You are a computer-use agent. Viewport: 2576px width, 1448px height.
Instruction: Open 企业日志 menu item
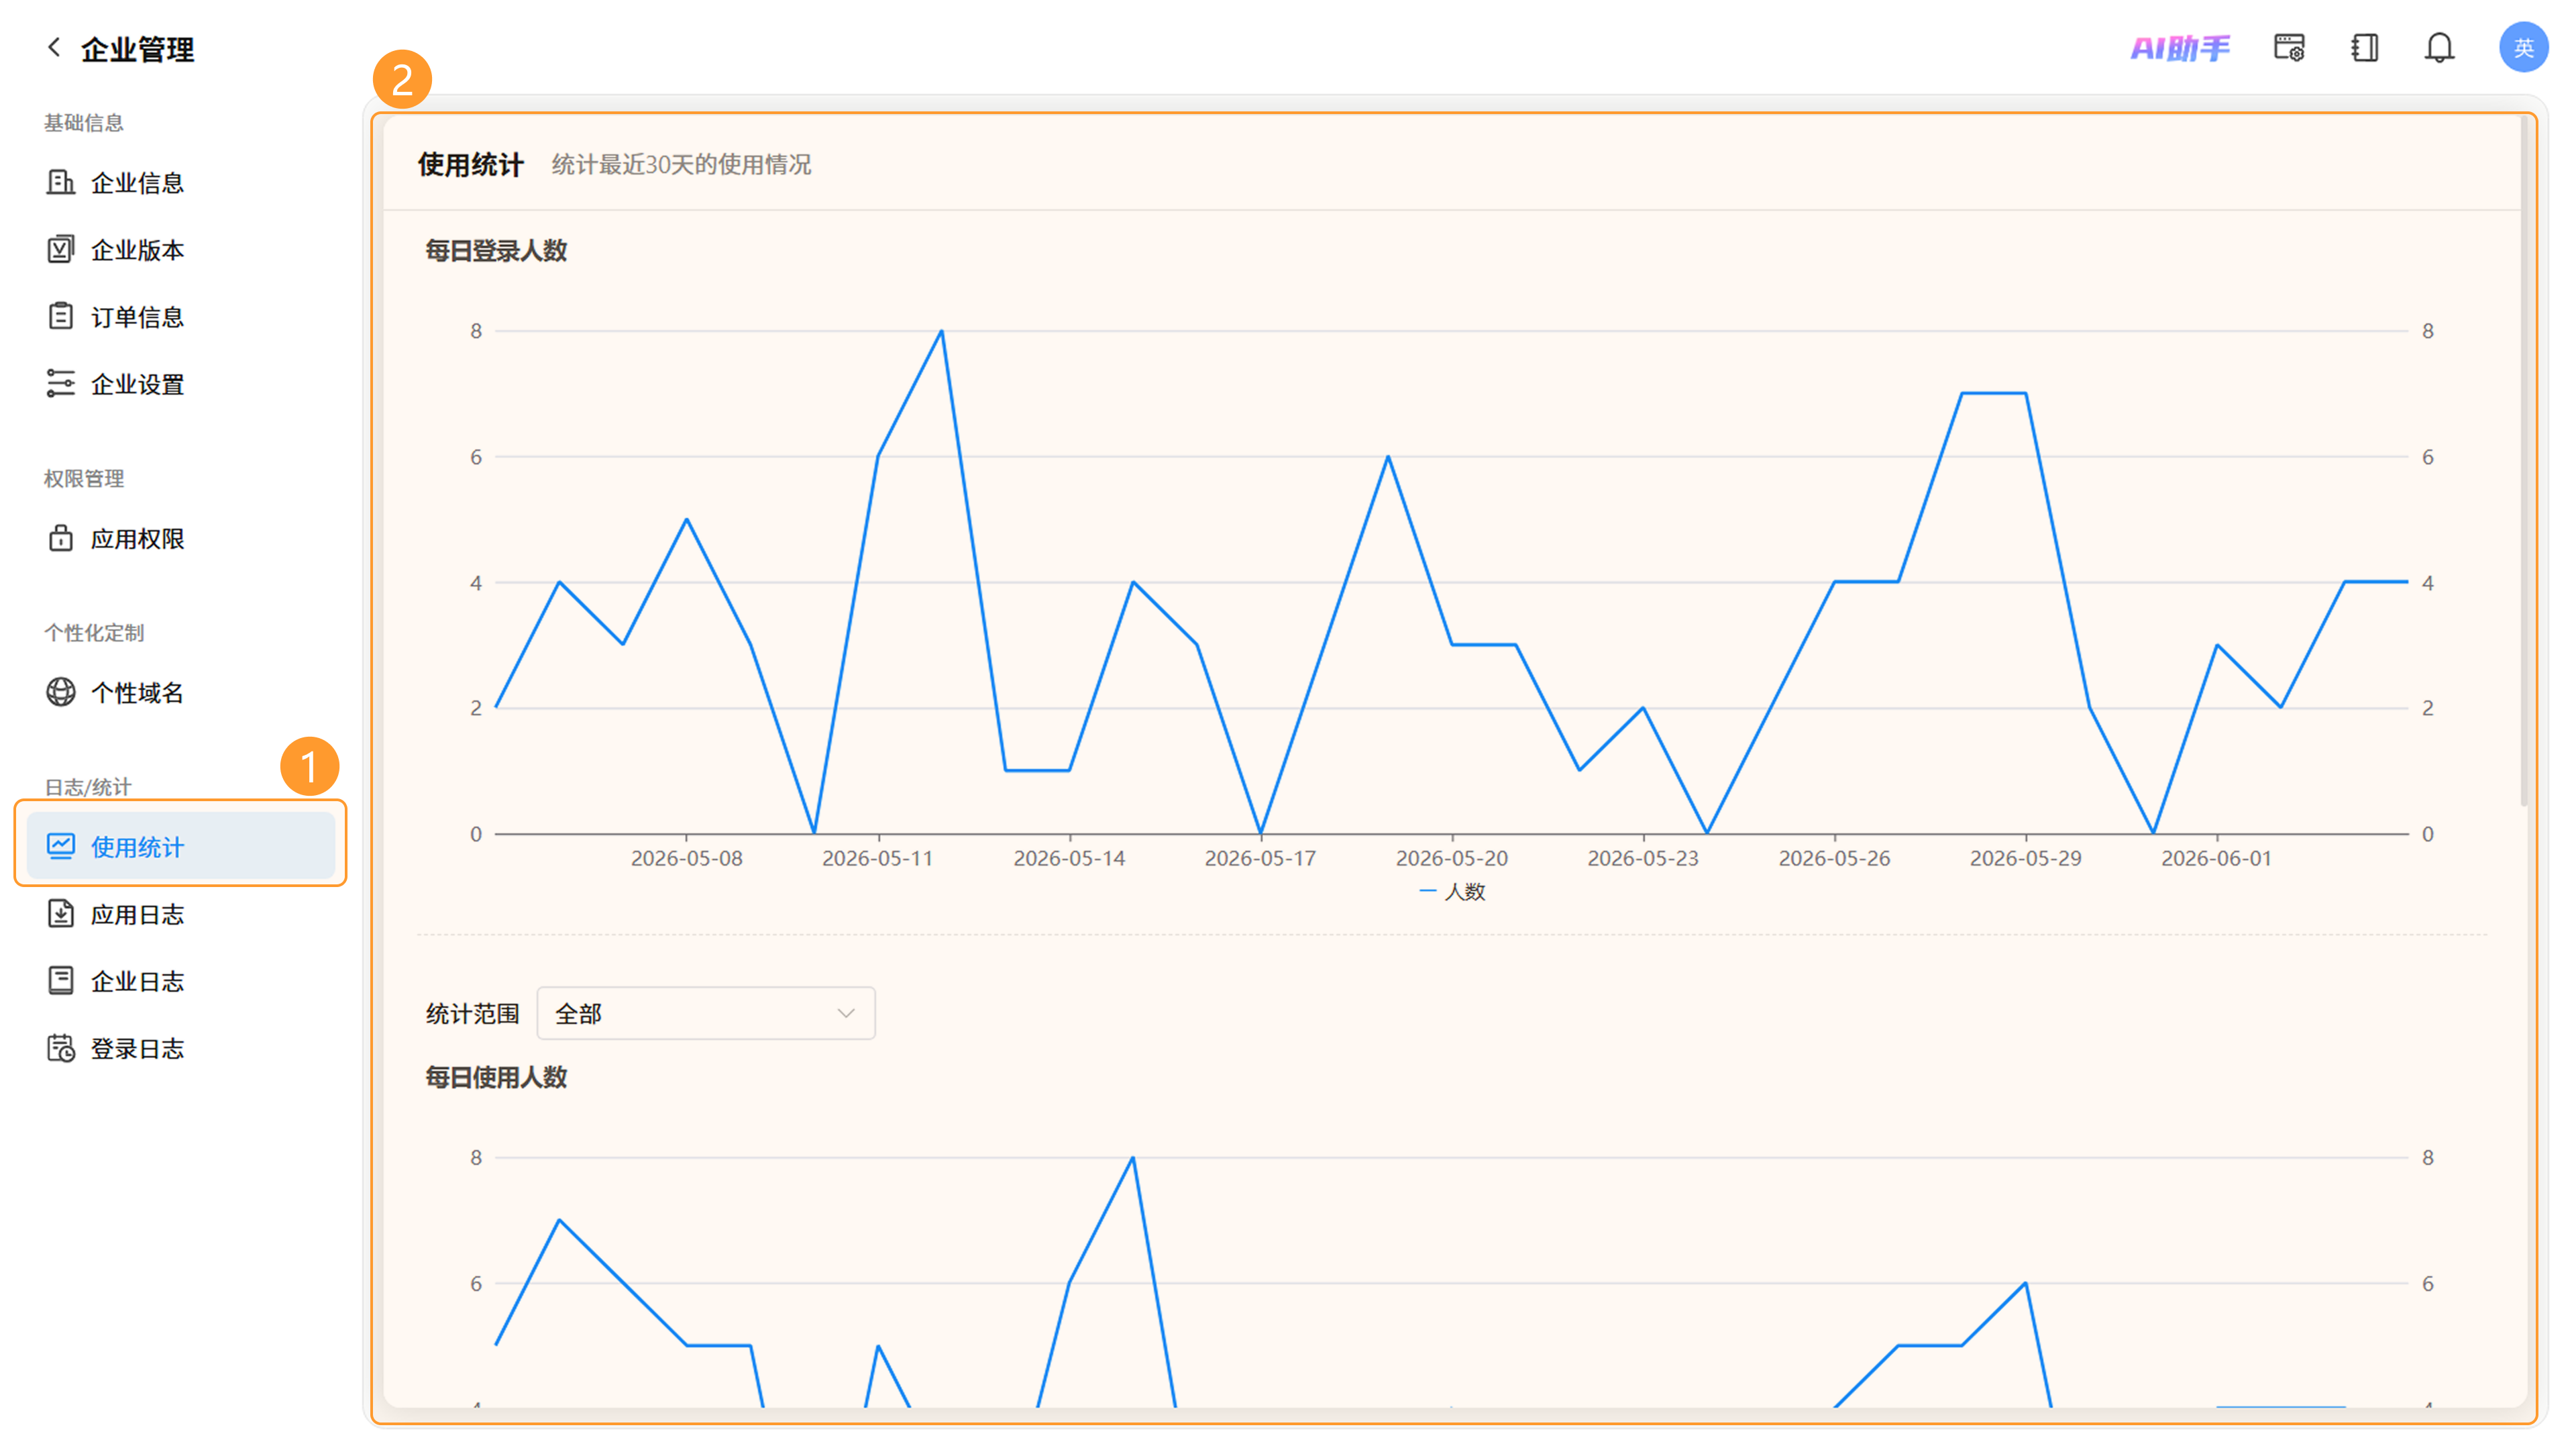point(180,980)
